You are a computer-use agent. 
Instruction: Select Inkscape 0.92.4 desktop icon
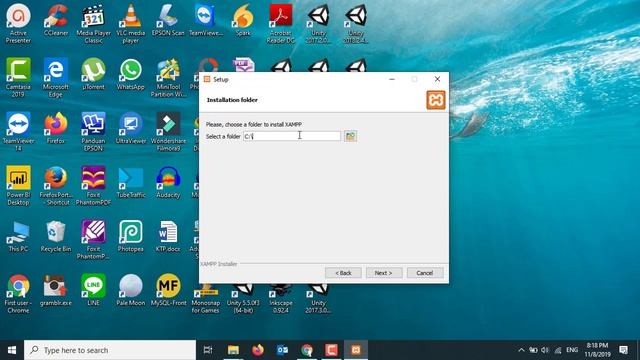coord(281,300)
